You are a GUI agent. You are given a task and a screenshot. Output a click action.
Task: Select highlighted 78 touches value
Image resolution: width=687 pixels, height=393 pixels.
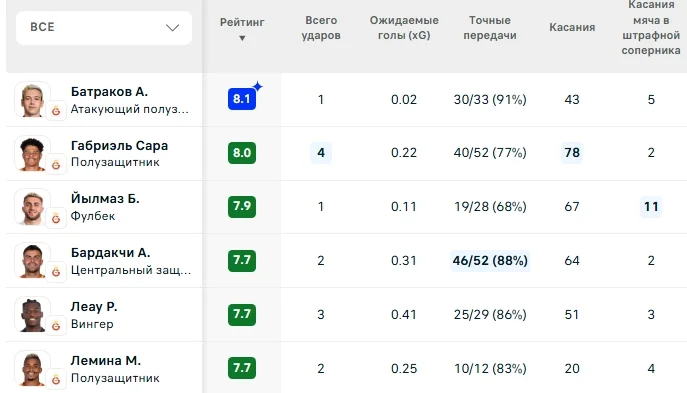point(572,153)
